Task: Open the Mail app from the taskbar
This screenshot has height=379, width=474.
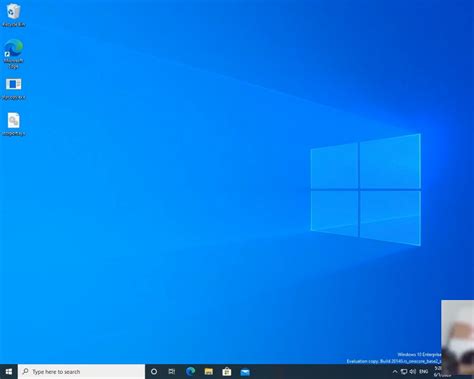Action: click(245, 371)
